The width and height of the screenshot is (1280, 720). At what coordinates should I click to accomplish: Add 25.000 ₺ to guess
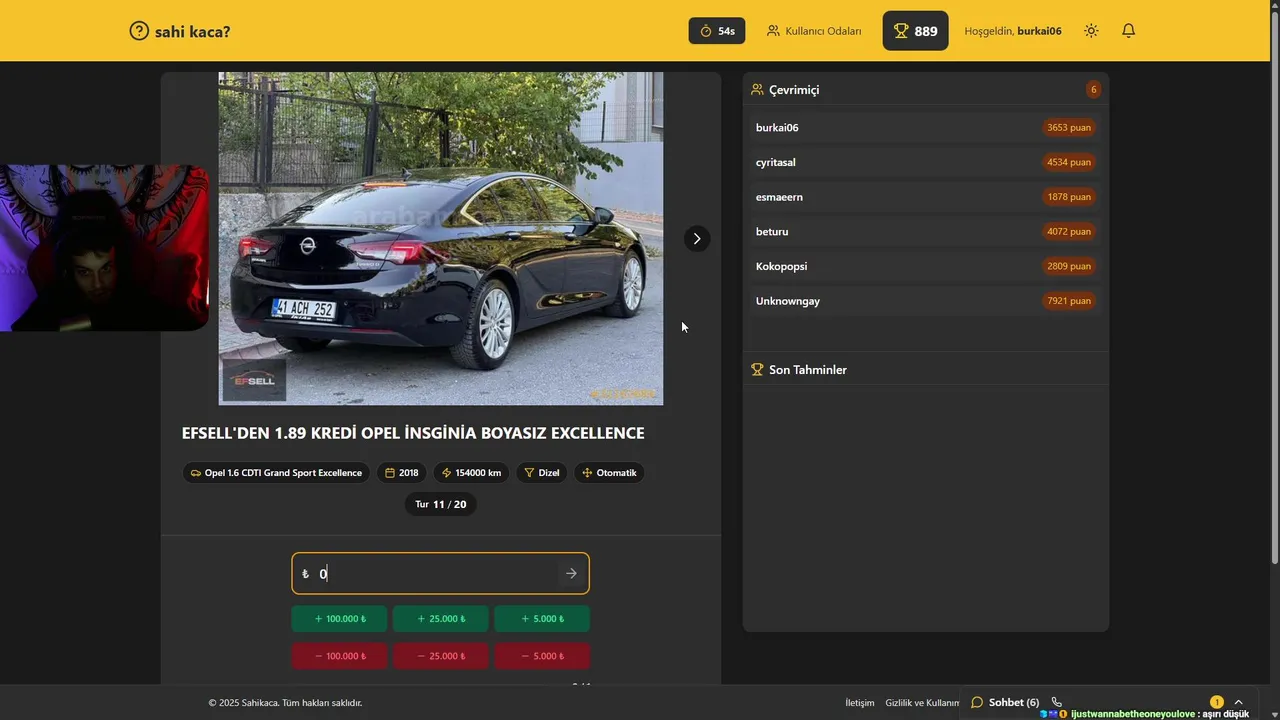(441, 619)
